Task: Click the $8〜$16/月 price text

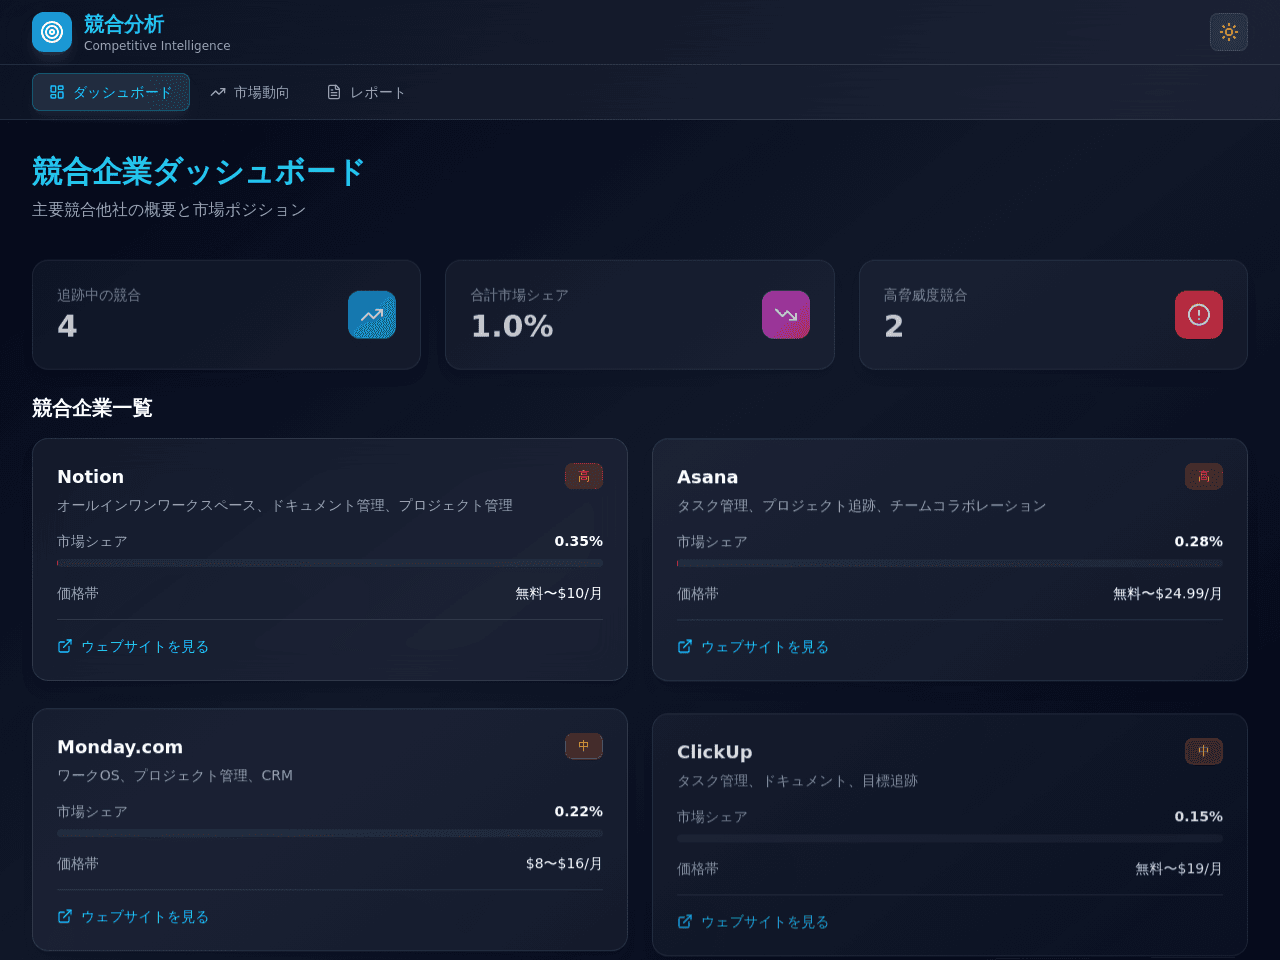Action: (564, 863)
